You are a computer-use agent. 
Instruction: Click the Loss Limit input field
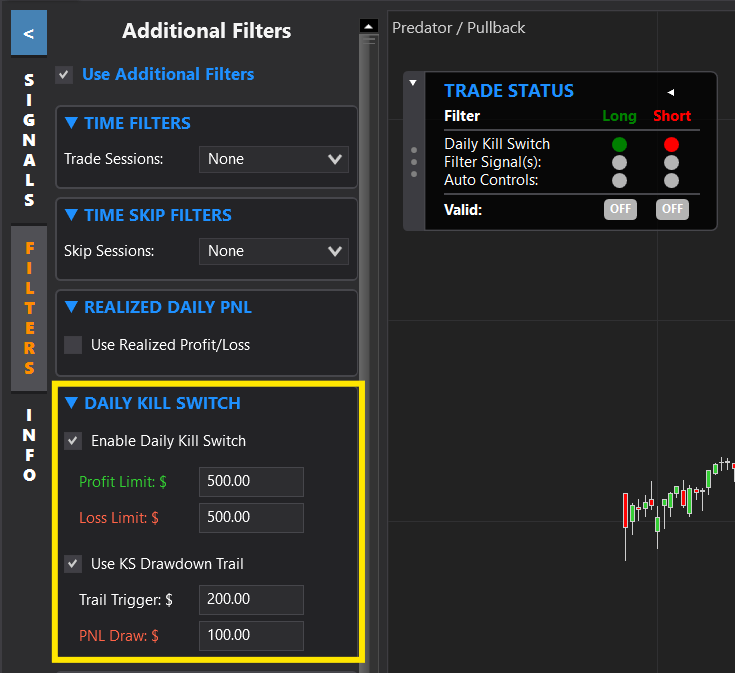pos(251,517)
